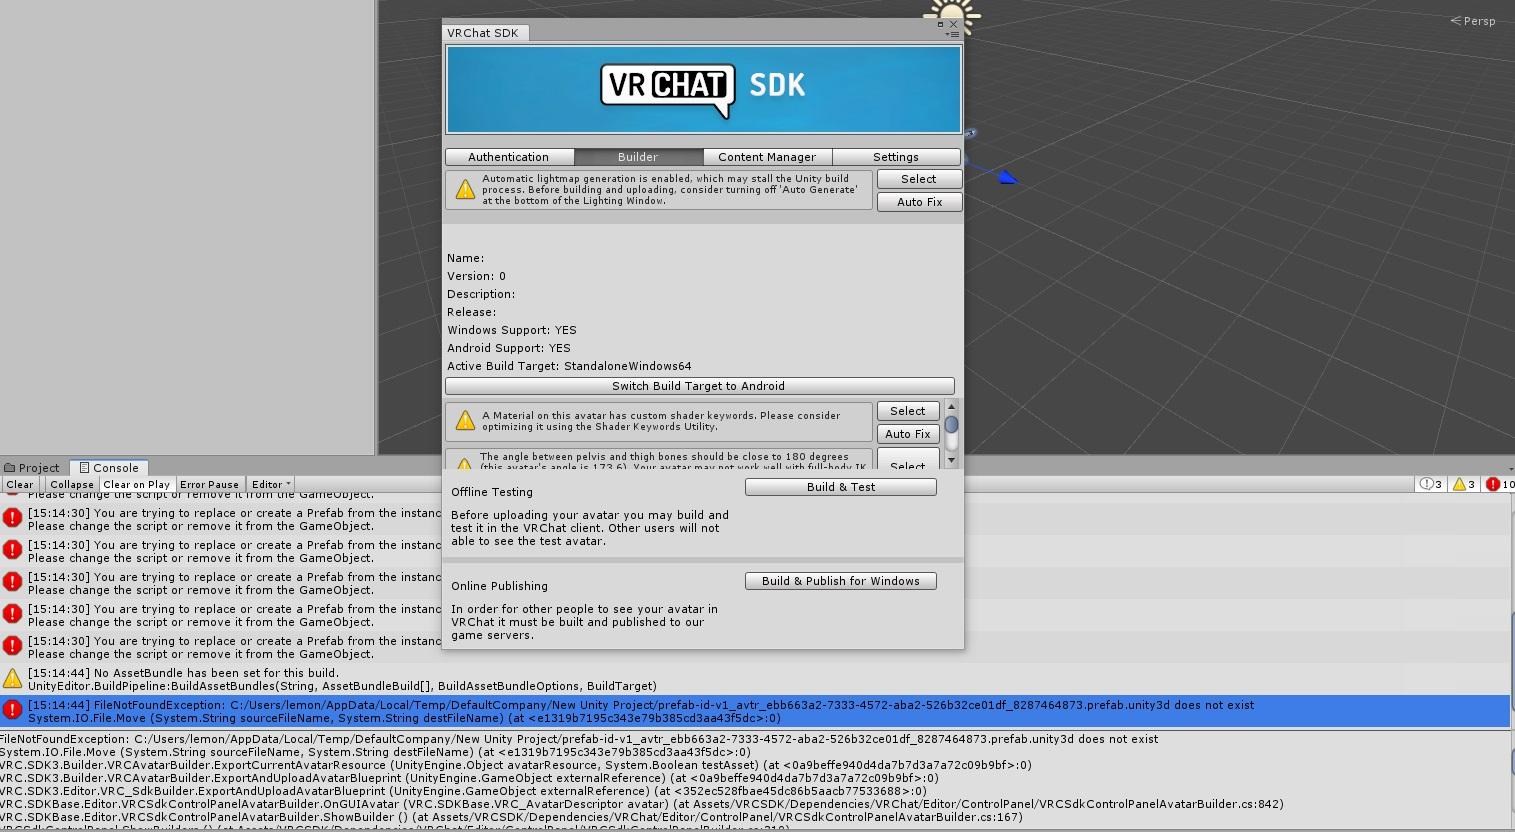
Task: Toggle Error Pause in Console
Action: pyautogui.click(x=209, y=484)
